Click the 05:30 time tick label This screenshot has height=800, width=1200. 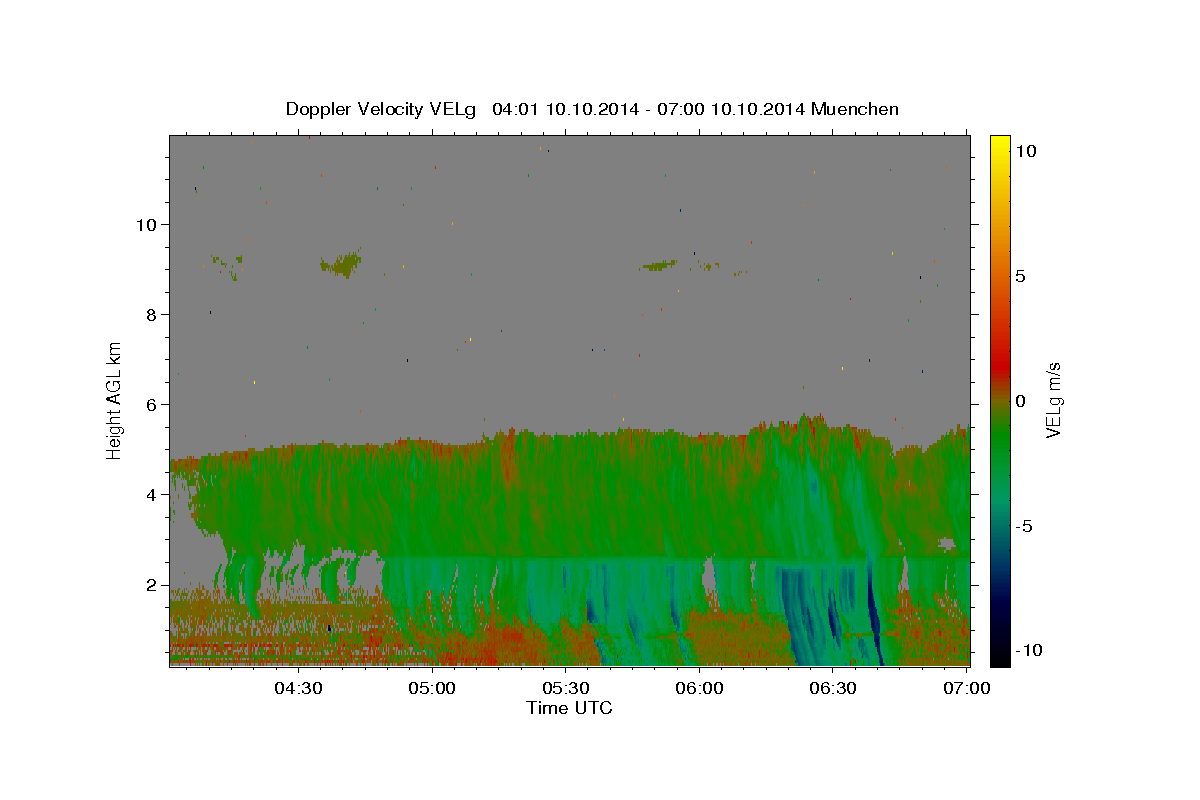(566, 688)
